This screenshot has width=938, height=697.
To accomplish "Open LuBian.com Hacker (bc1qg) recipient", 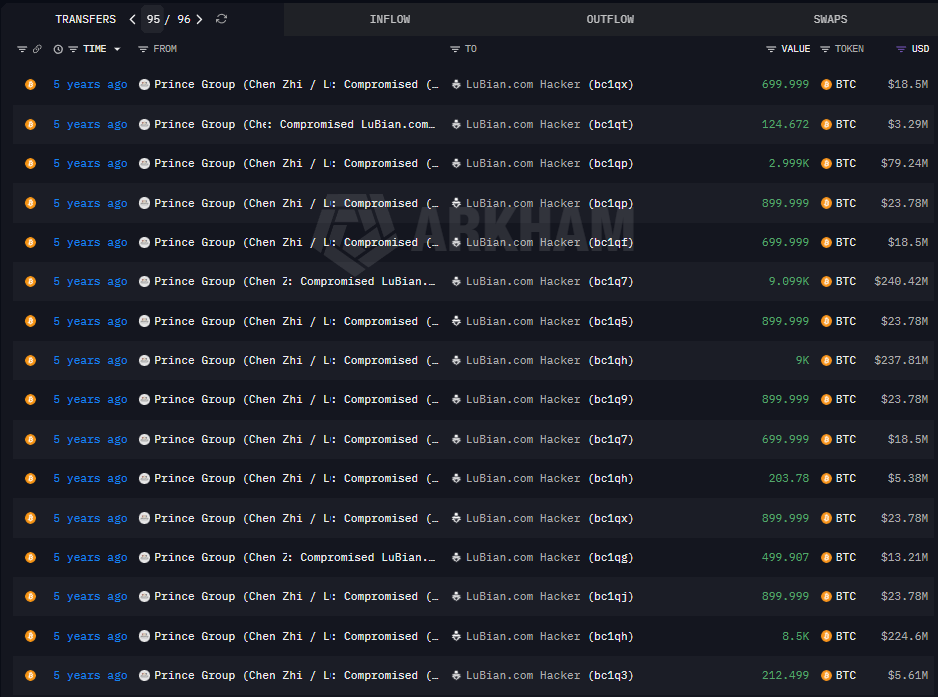I will pyautogui.click(x=549, y=558).
